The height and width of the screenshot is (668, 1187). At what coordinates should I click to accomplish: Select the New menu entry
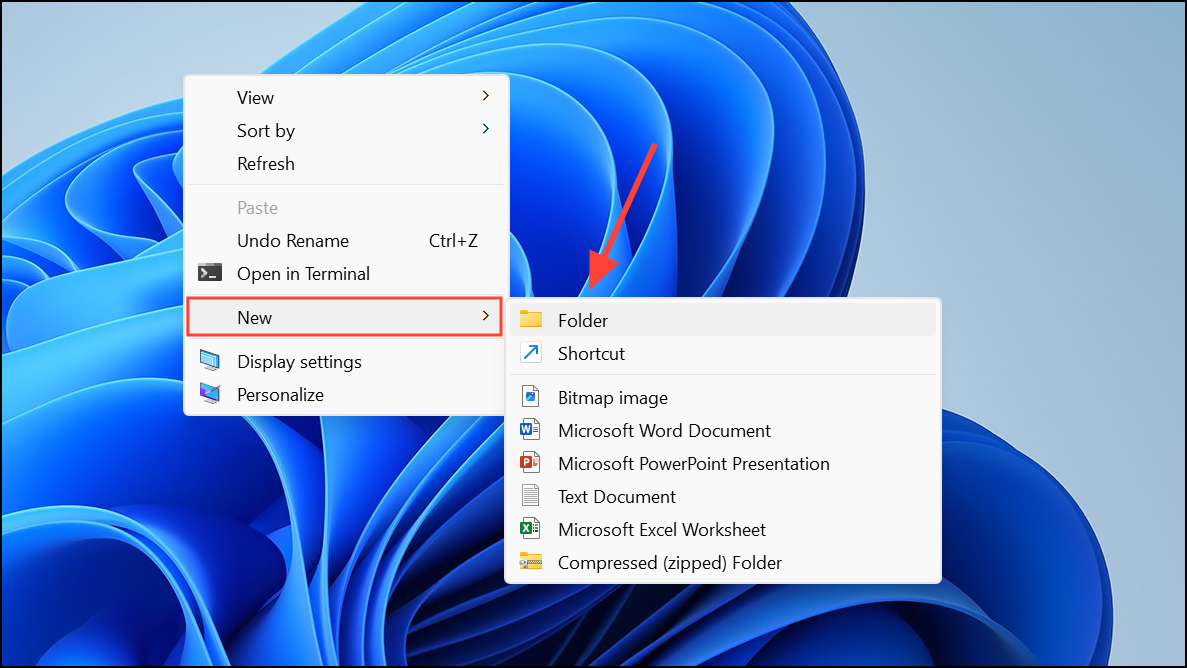pos(344,317)
